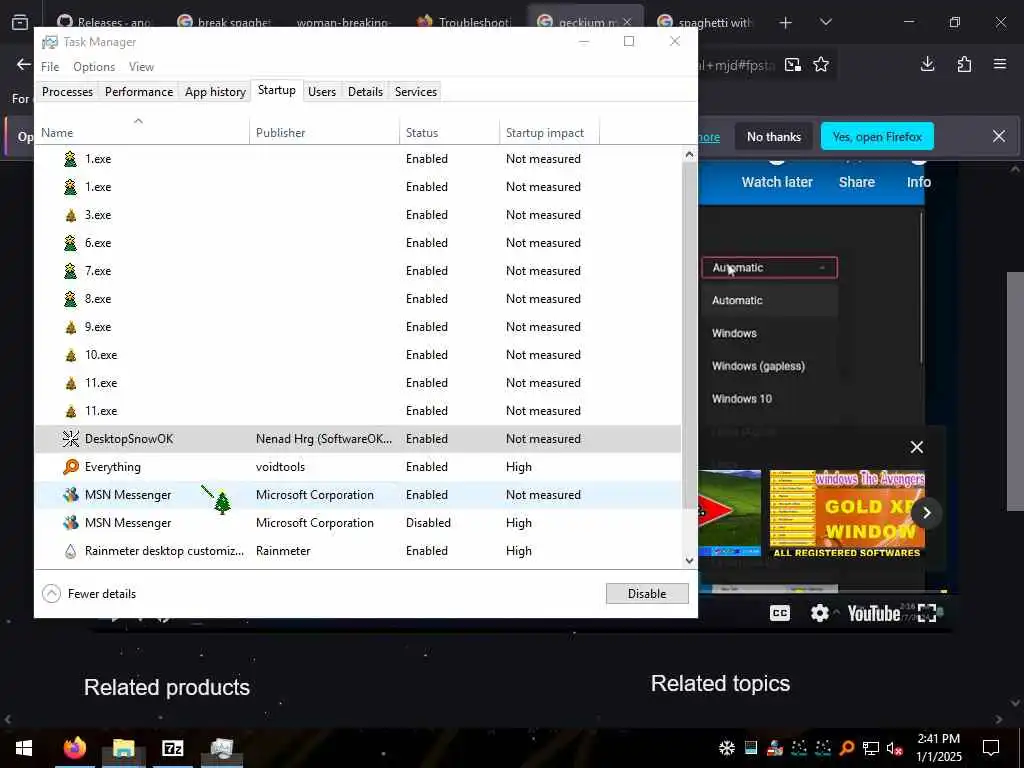The height and width of the screenshot is (768, 1024).
Task: Open the File menu in Task Manager
Action: coord(50,67)
